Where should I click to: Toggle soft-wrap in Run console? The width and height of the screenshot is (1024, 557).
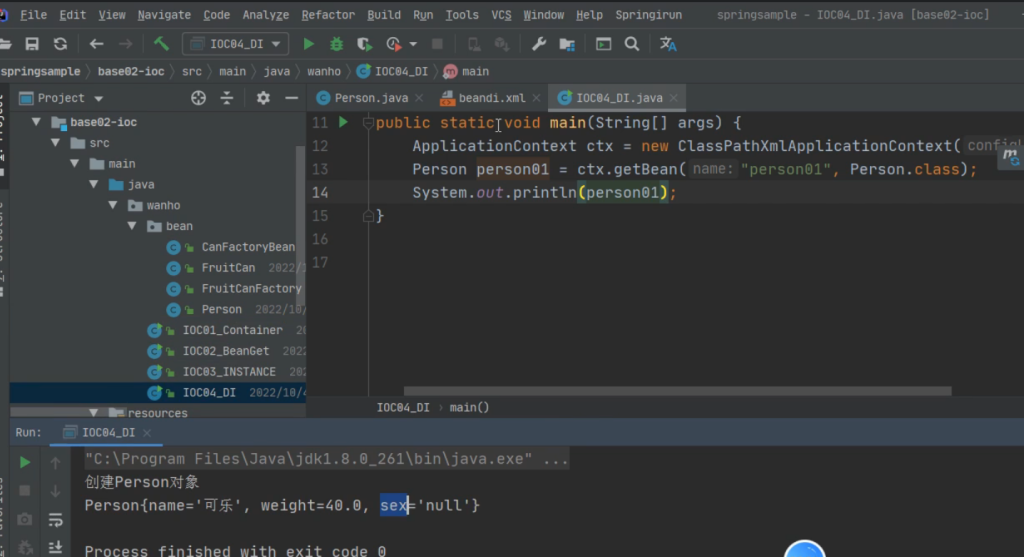57,520
